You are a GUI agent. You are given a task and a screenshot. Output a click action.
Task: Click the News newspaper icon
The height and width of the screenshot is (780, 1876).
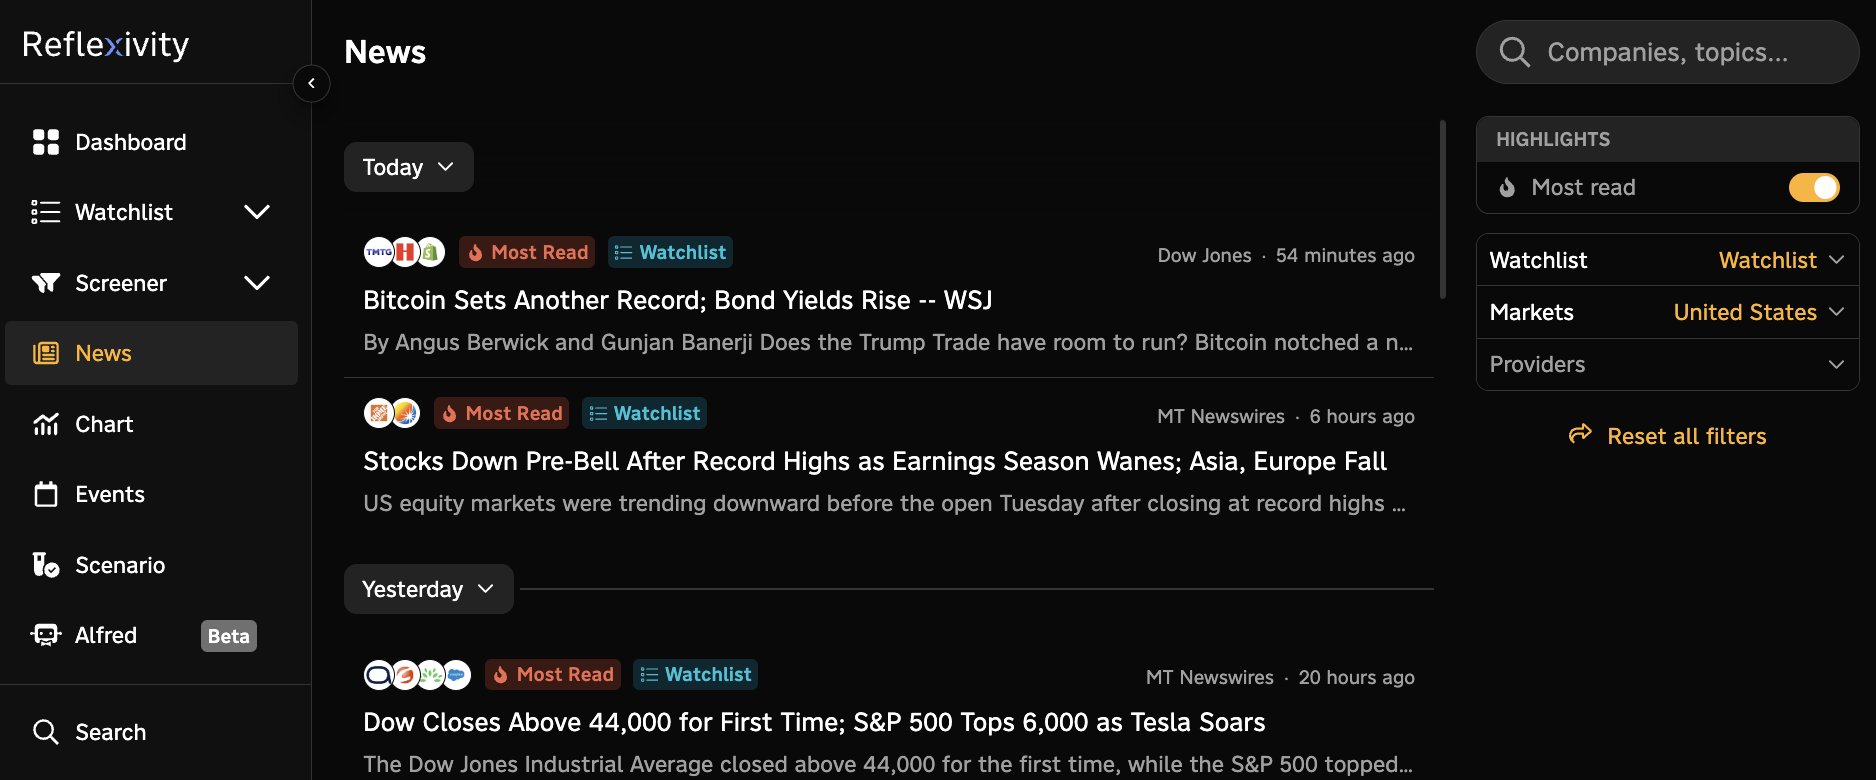pyautogui.click(x=46, y=353)
